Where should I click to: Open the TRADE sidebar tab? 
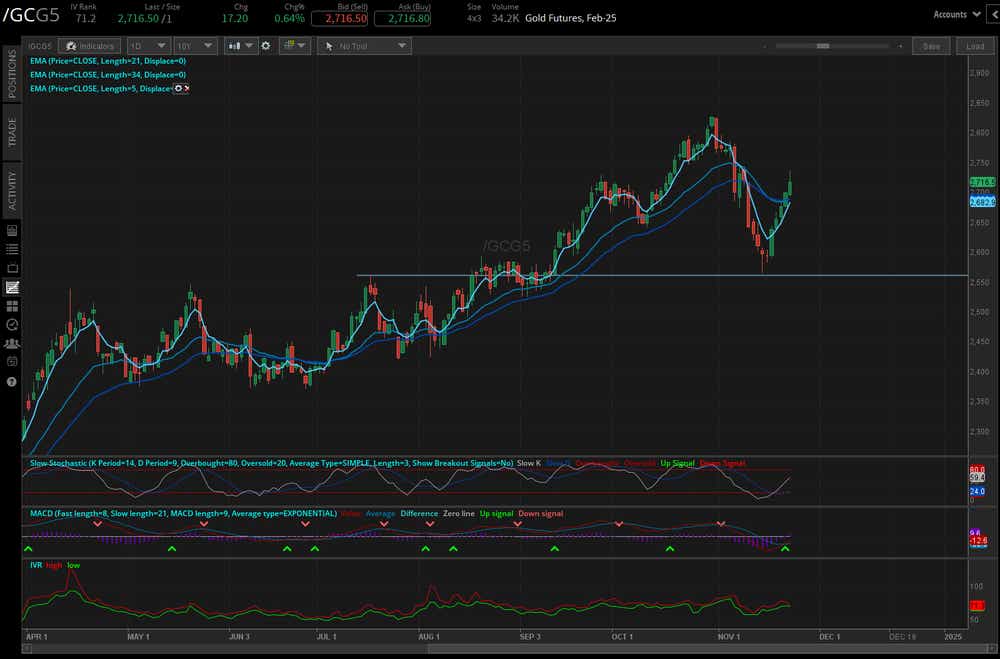click(9, 128)
